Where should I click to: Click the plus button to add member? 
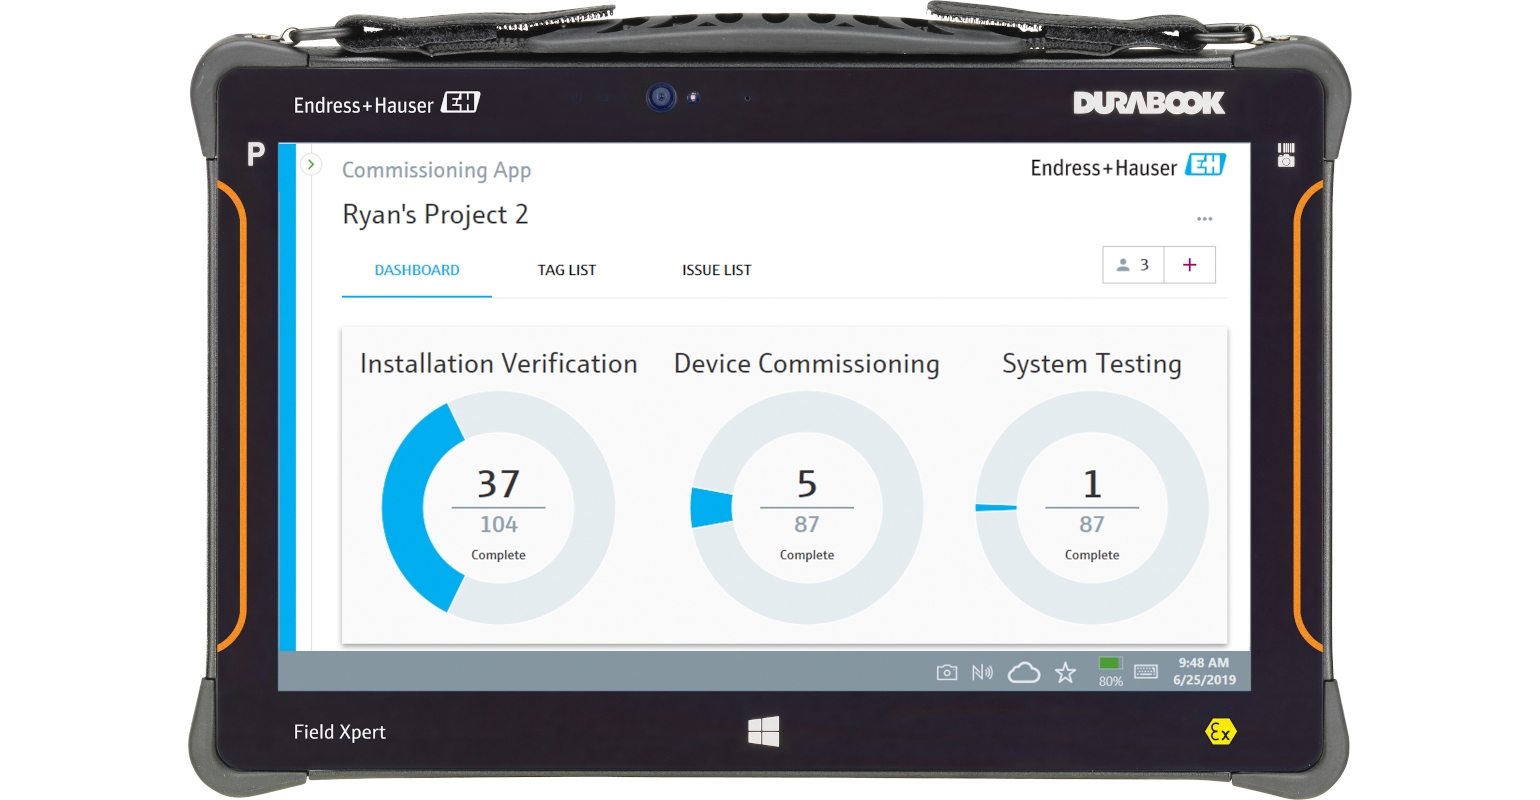coord(1190,265)
